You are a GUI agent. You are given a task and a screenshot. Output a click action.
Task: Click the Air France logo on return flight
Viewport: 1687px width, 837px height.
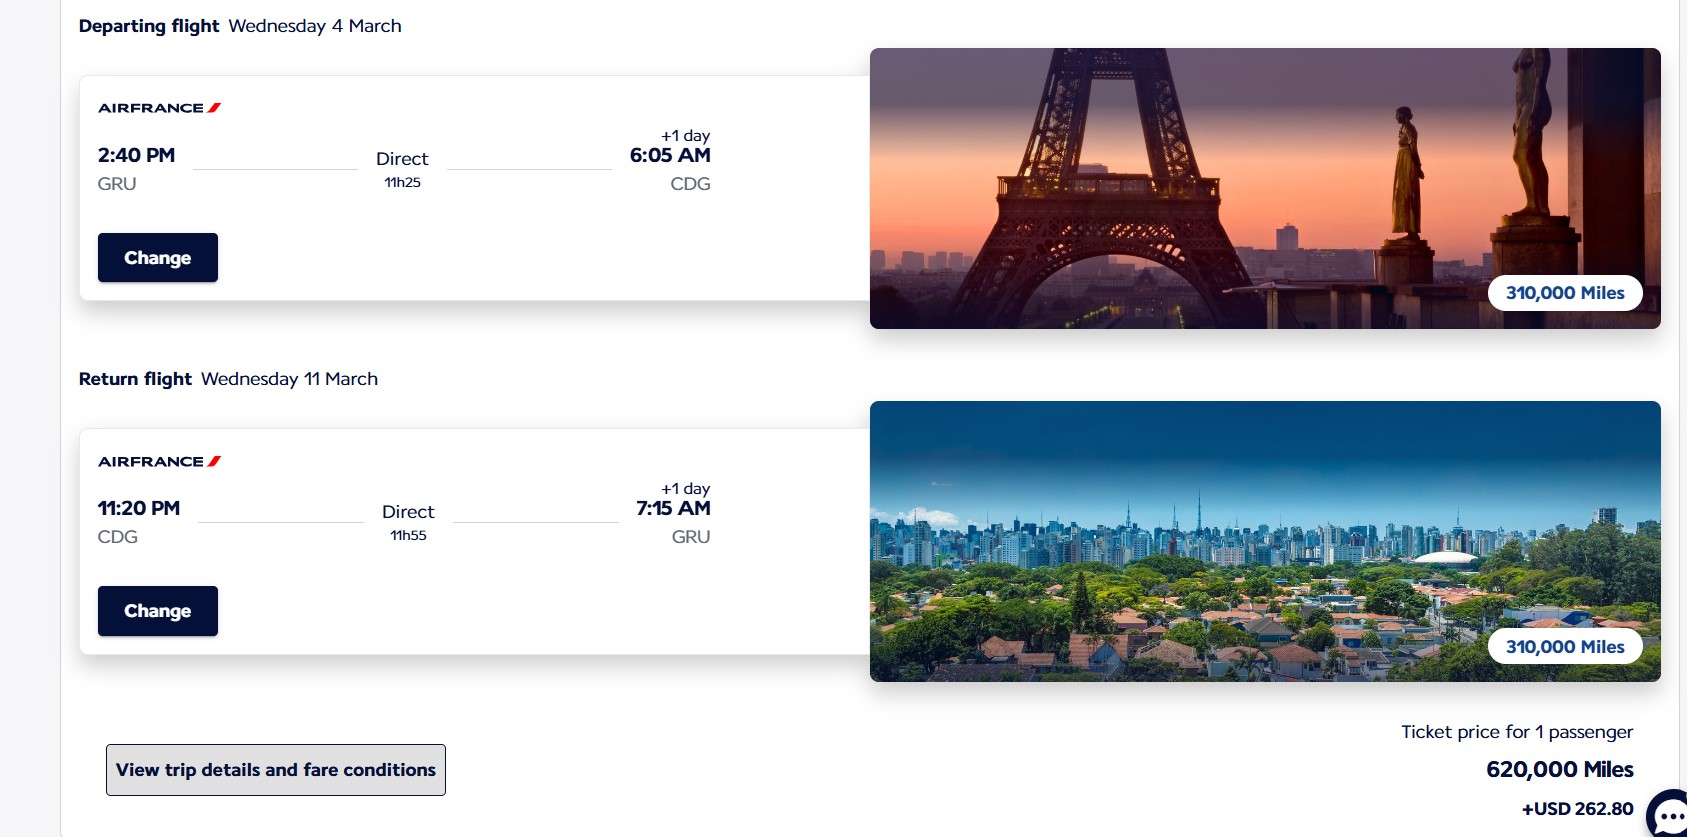click(159, 461)
